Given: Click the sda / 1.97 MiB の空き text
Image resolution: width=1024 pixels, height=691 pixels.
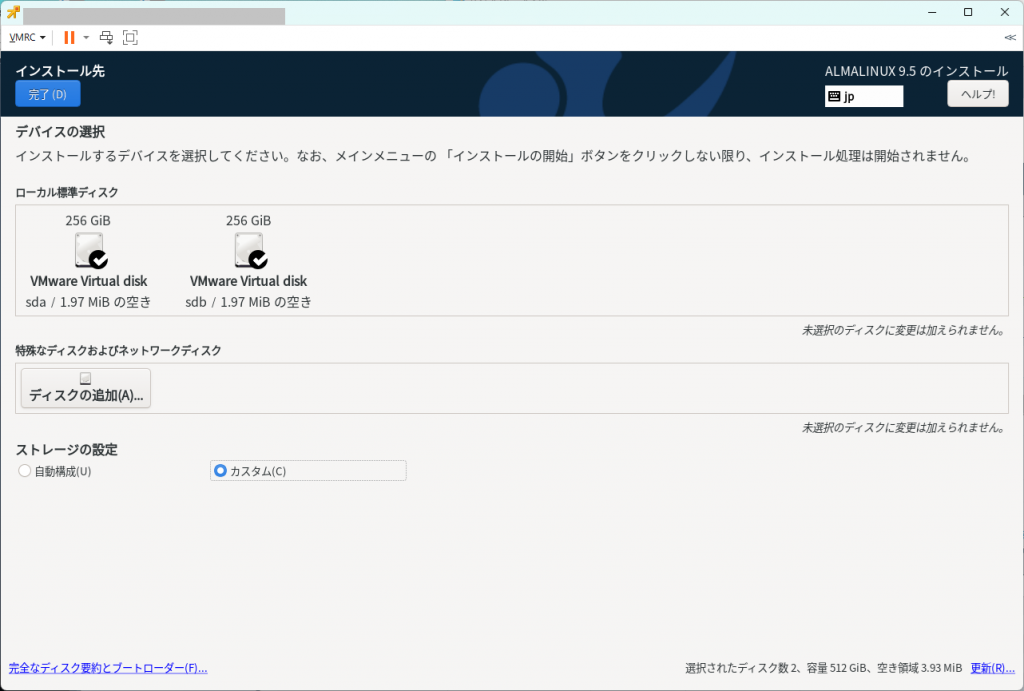Looking at the screenshot, I should pos(88,302).
